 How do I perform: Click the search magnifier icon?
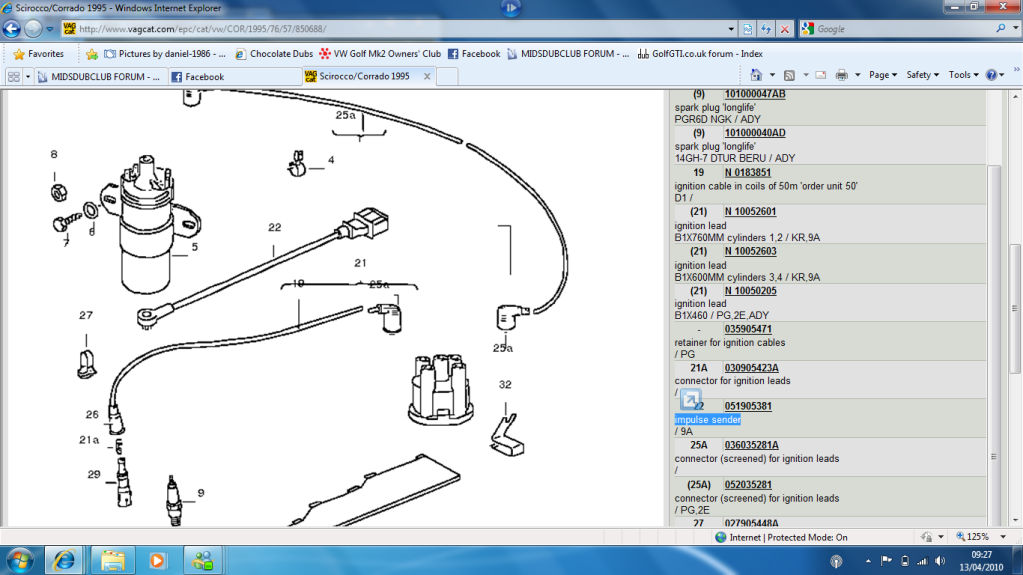pyautogui.click(x=1001, y=29)
